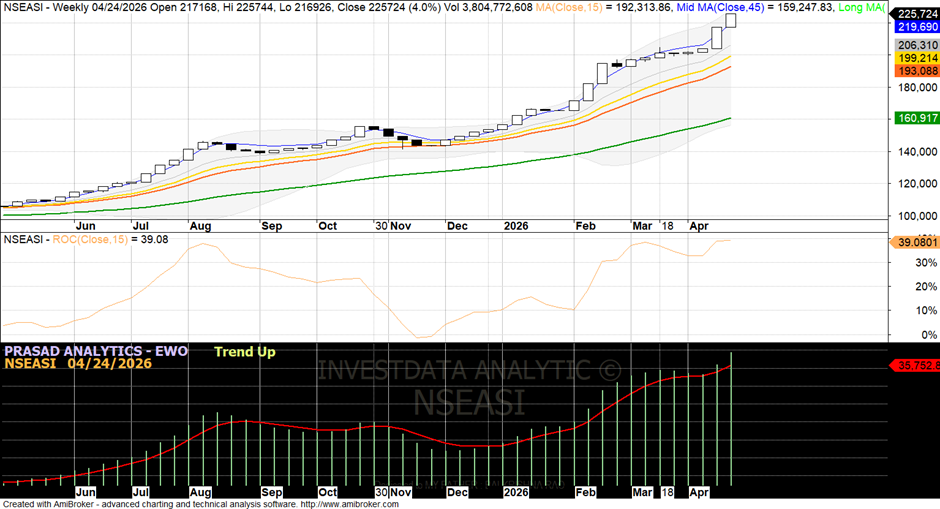The width and height of the screenshot is (940, 509).
Task: Click the Aug marker on bottom EWO axis
Action: (x=201, y=493)
